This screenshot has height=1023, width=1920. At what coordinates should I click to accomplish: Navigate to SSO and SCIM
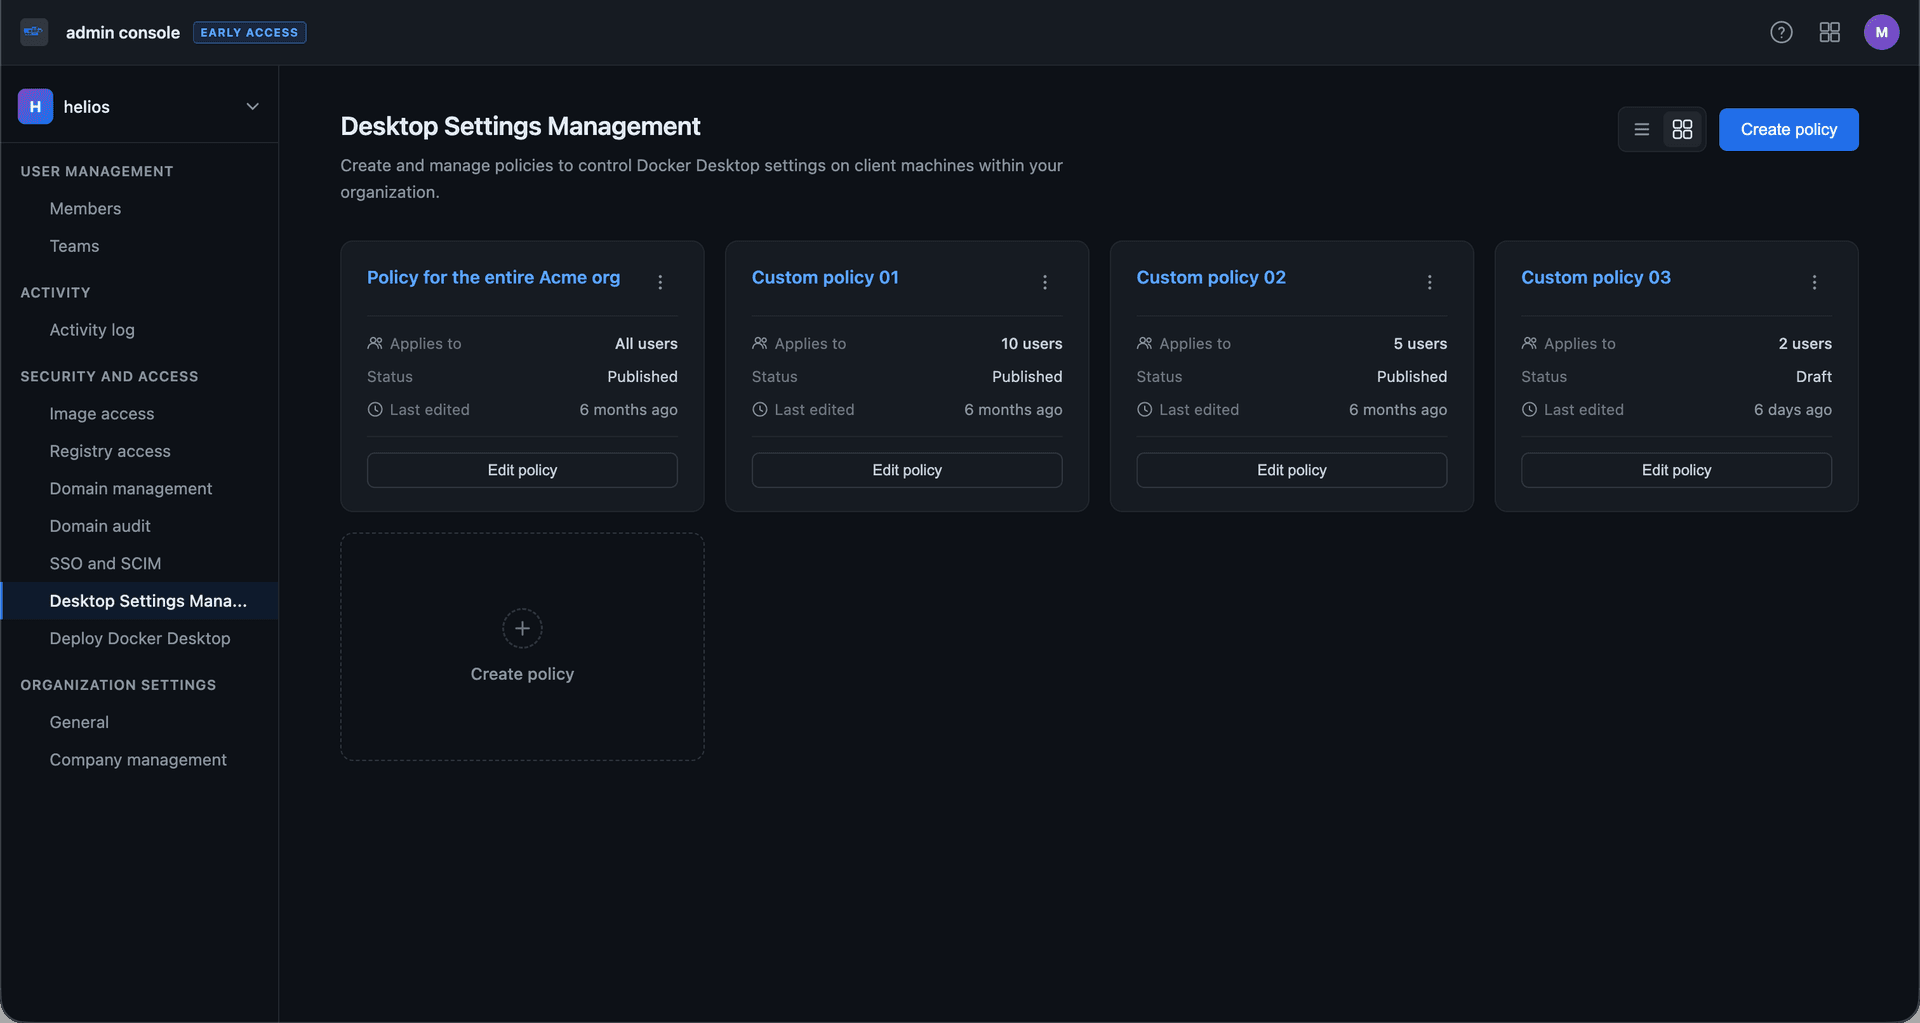pos(105,563)
